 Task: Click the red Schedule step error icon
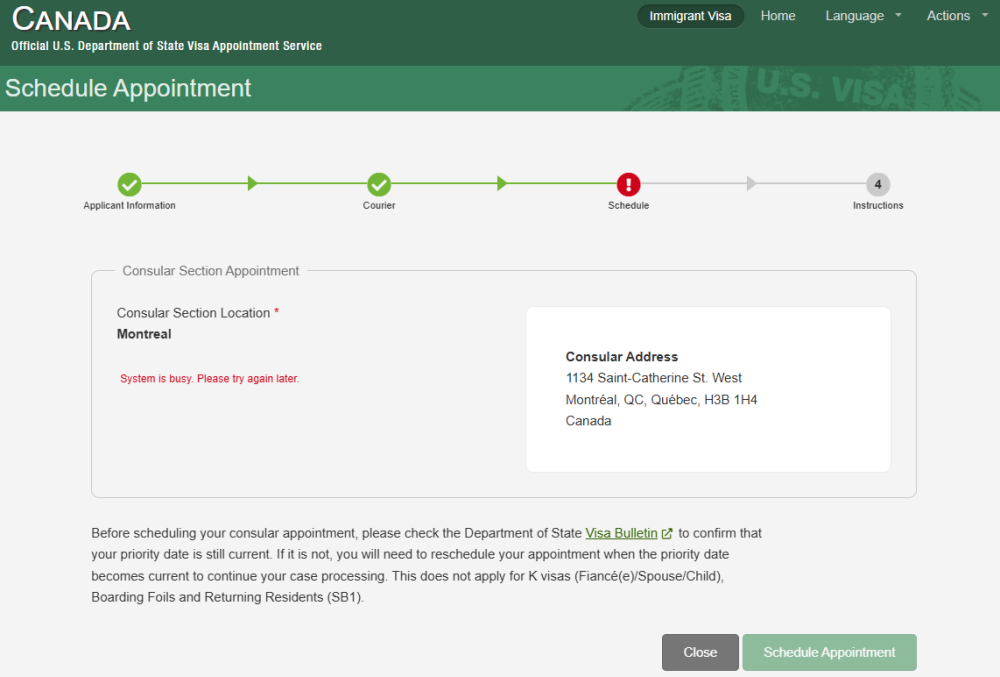click(628, 184)
